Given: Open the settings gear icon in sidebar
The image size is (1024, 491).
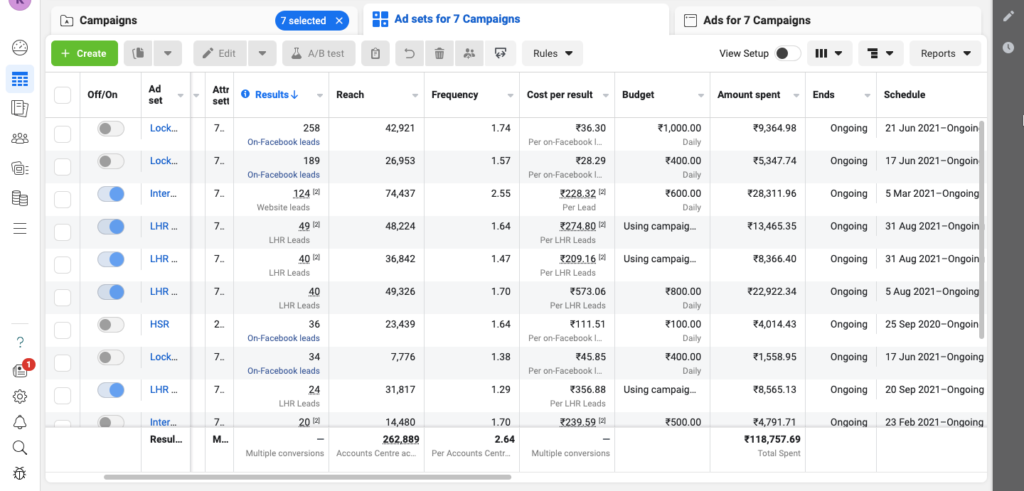Looking at the screenshot, I should coord(20,396).
